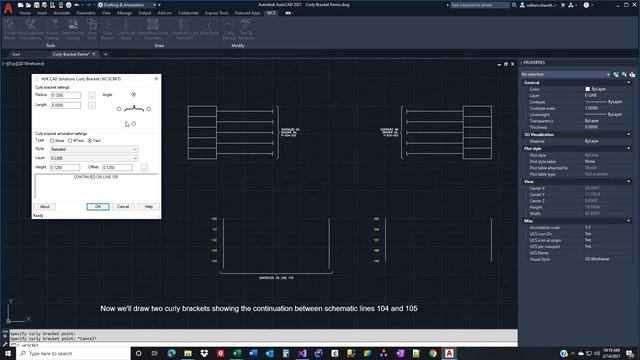Screen dimensions: 640x360
Task: Click OK in the Curly Bracket dialog
Action: pyautogui.click(x=98, y=207)
